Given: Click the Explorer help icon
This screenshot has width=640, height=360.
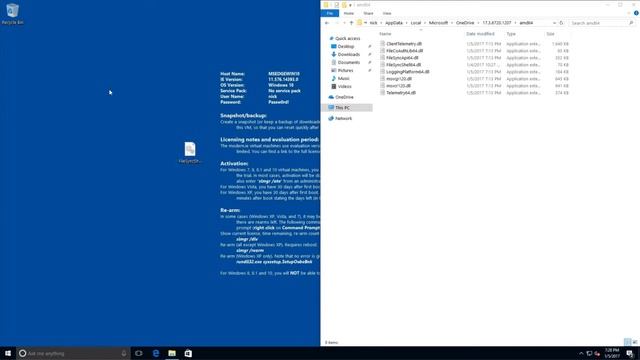Looking at the screenshot, I should [636, 13].
